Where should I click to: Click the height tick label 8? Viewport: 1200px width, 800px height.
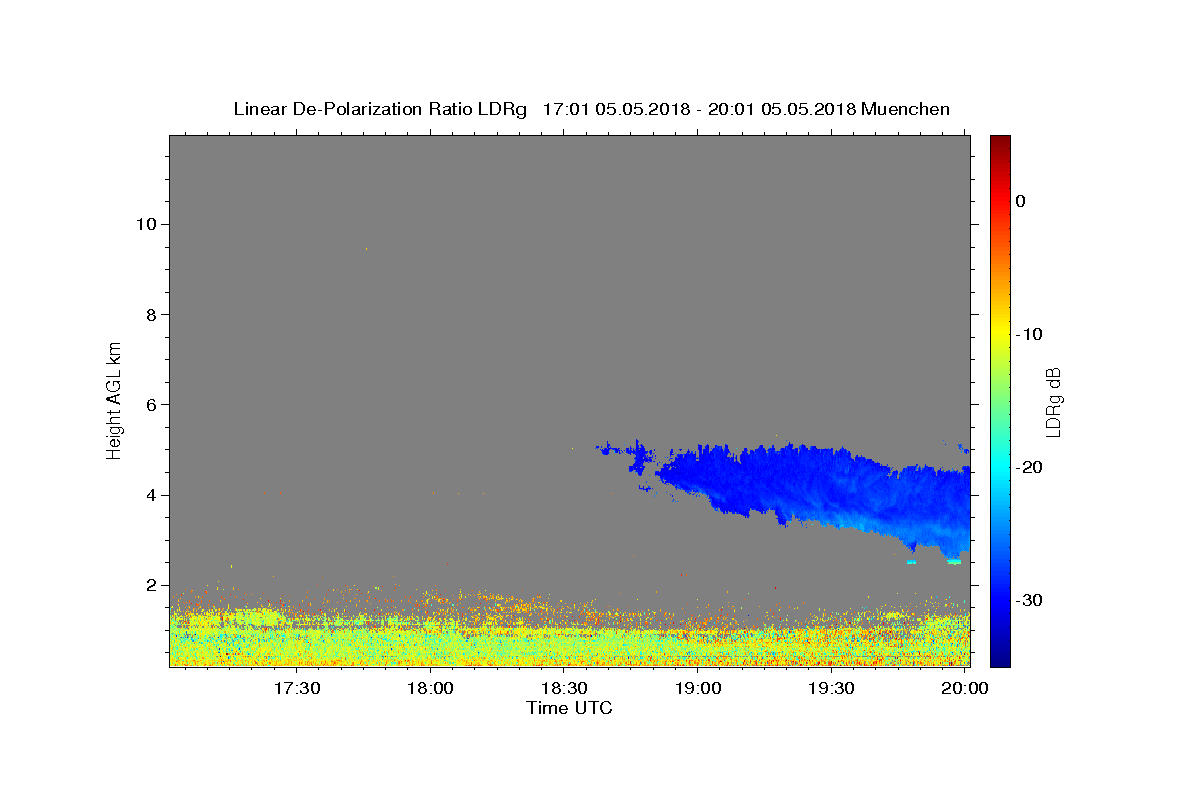click(x=150, y=314)
